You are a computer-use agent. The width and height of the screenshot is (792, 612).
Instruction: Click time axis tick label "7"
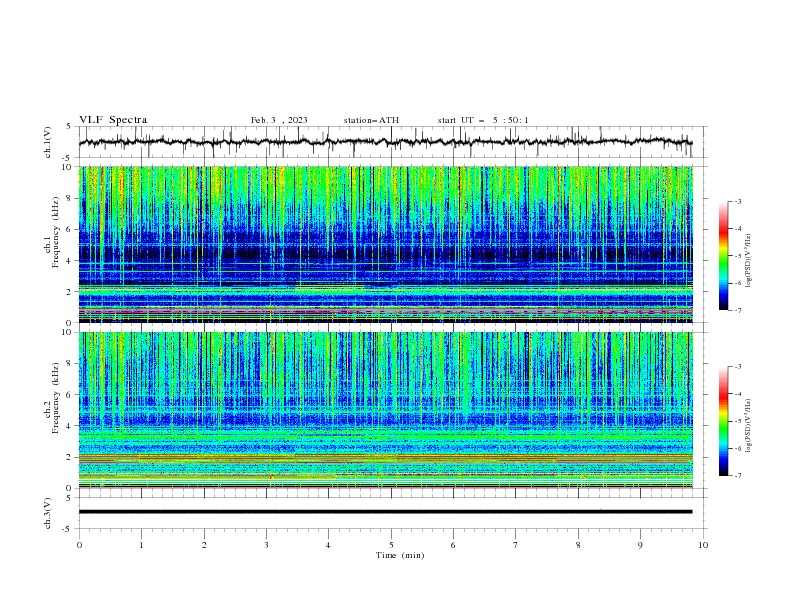point(516,545)
